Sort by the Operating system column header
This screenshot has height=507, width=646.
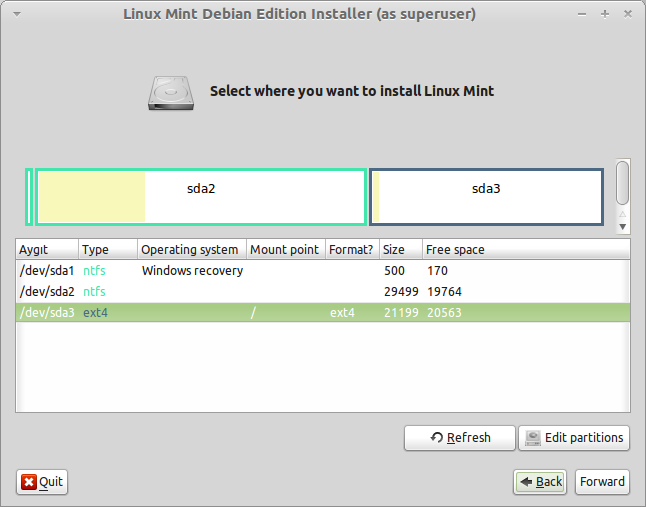pyautogui.click(x=191, y=250)
